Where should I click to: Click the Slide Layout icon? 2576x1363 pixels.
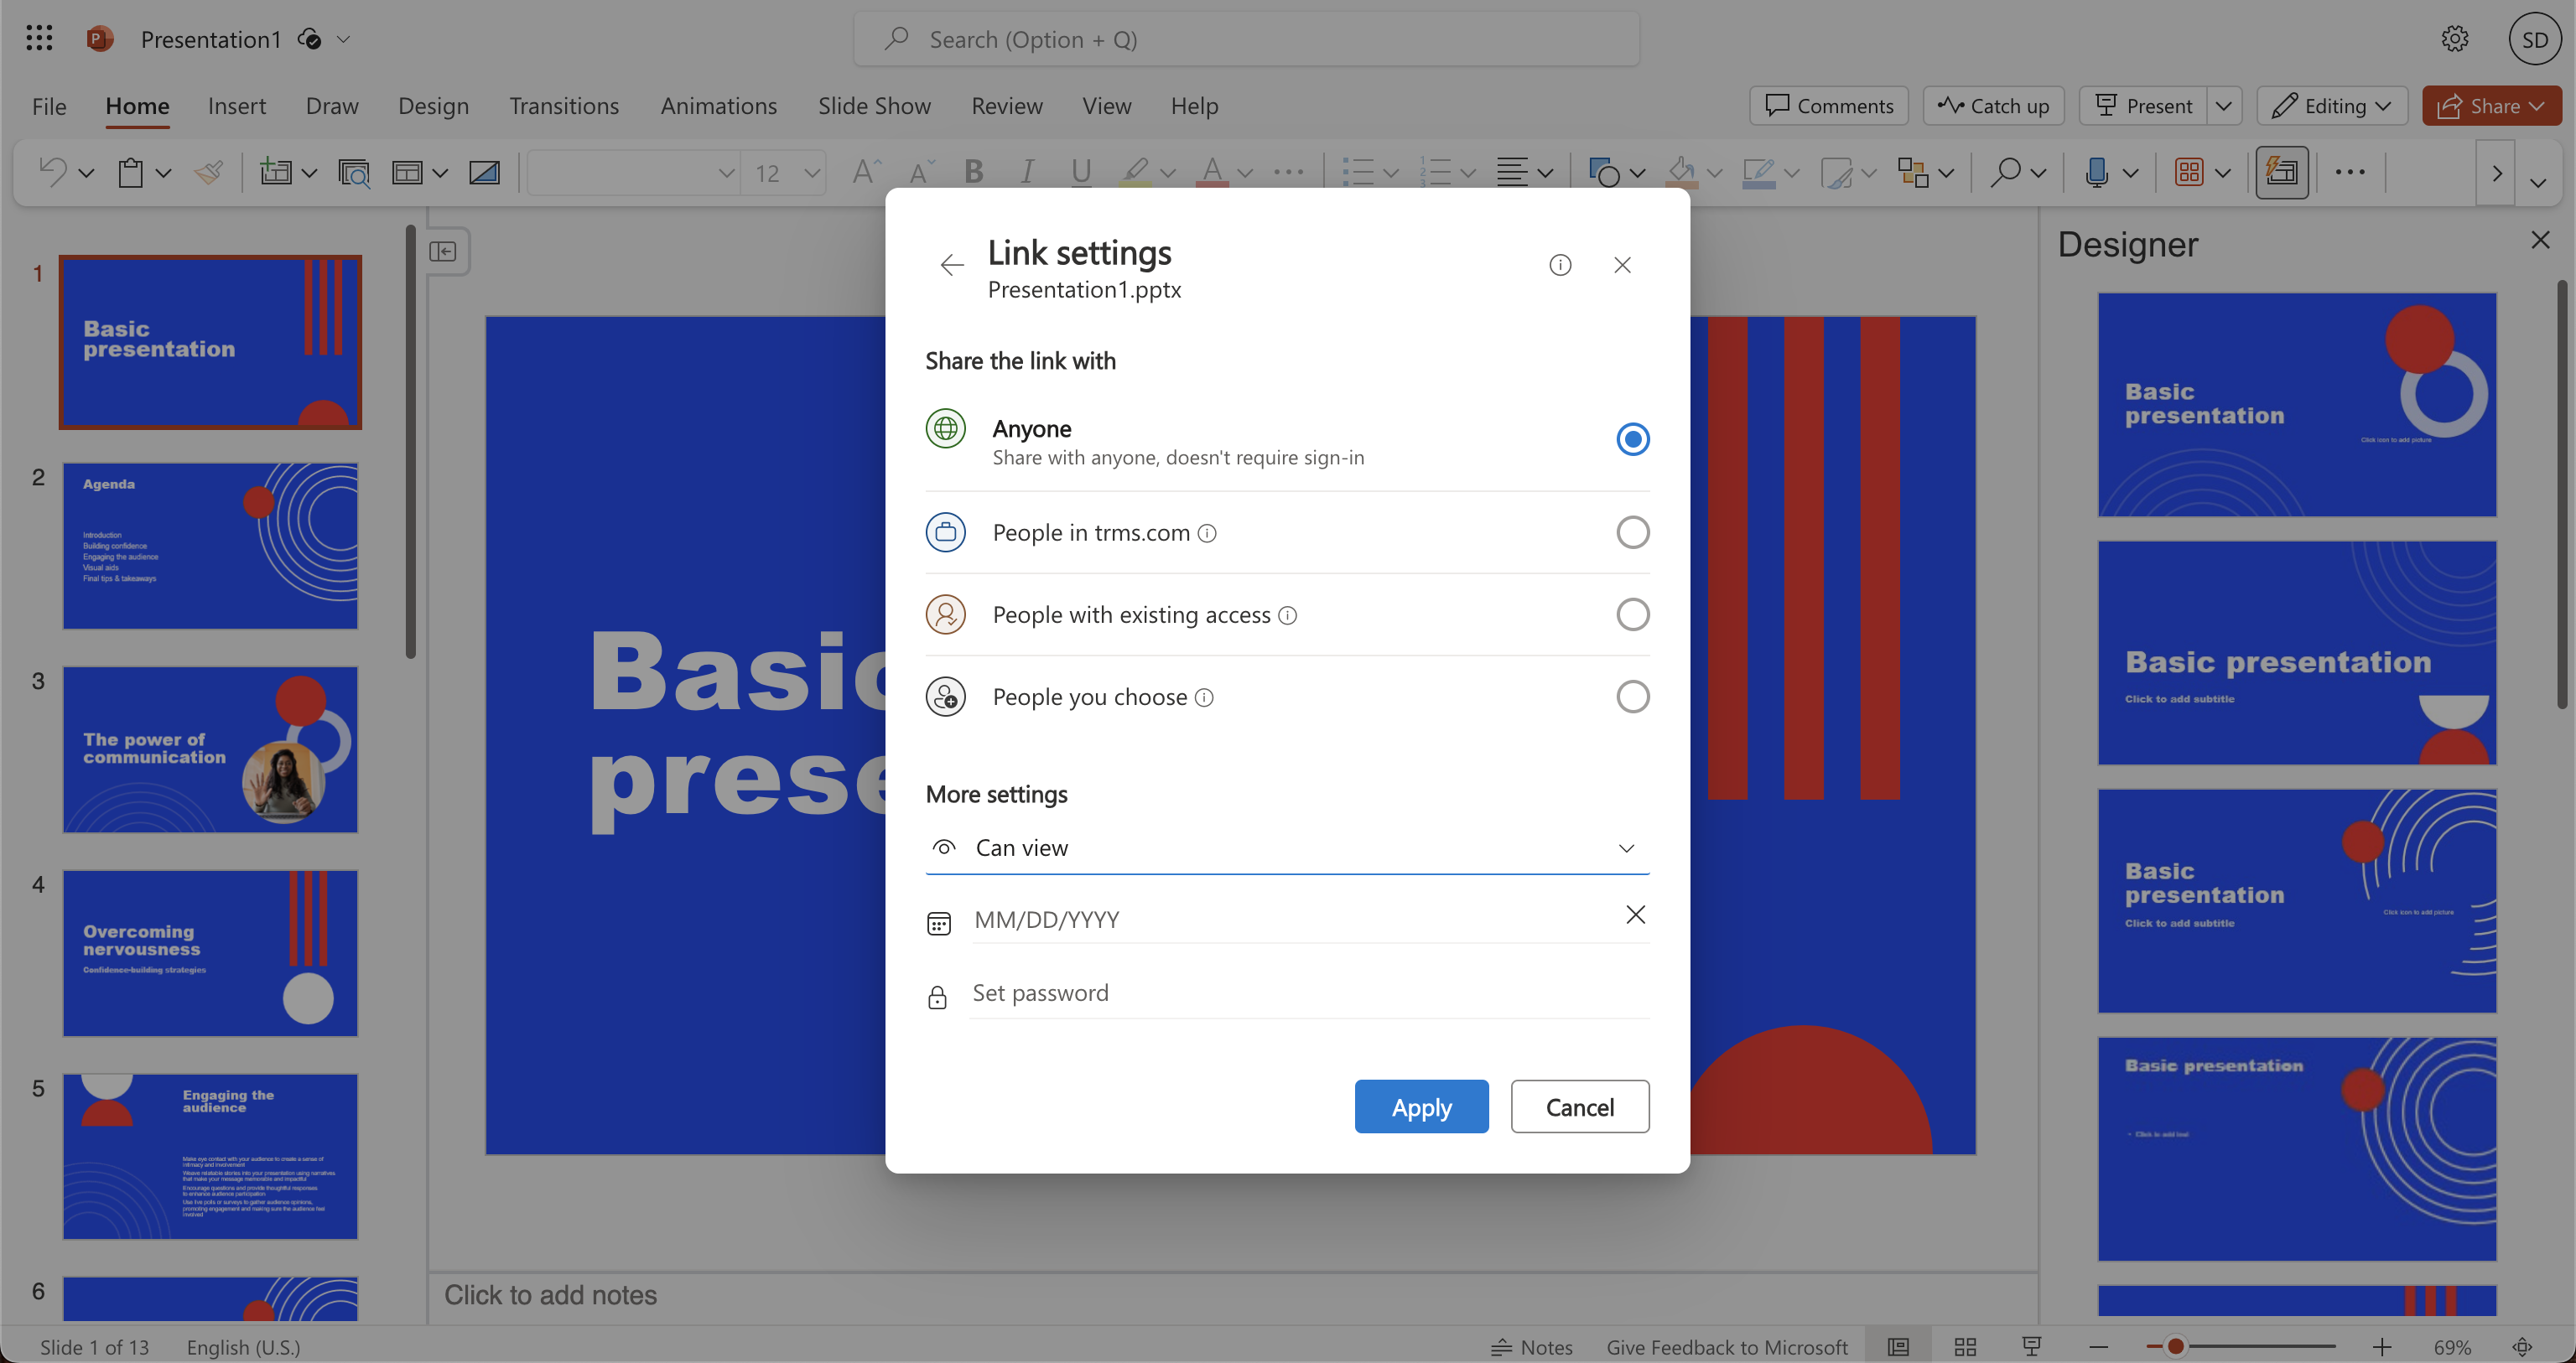tap(406, 172)
